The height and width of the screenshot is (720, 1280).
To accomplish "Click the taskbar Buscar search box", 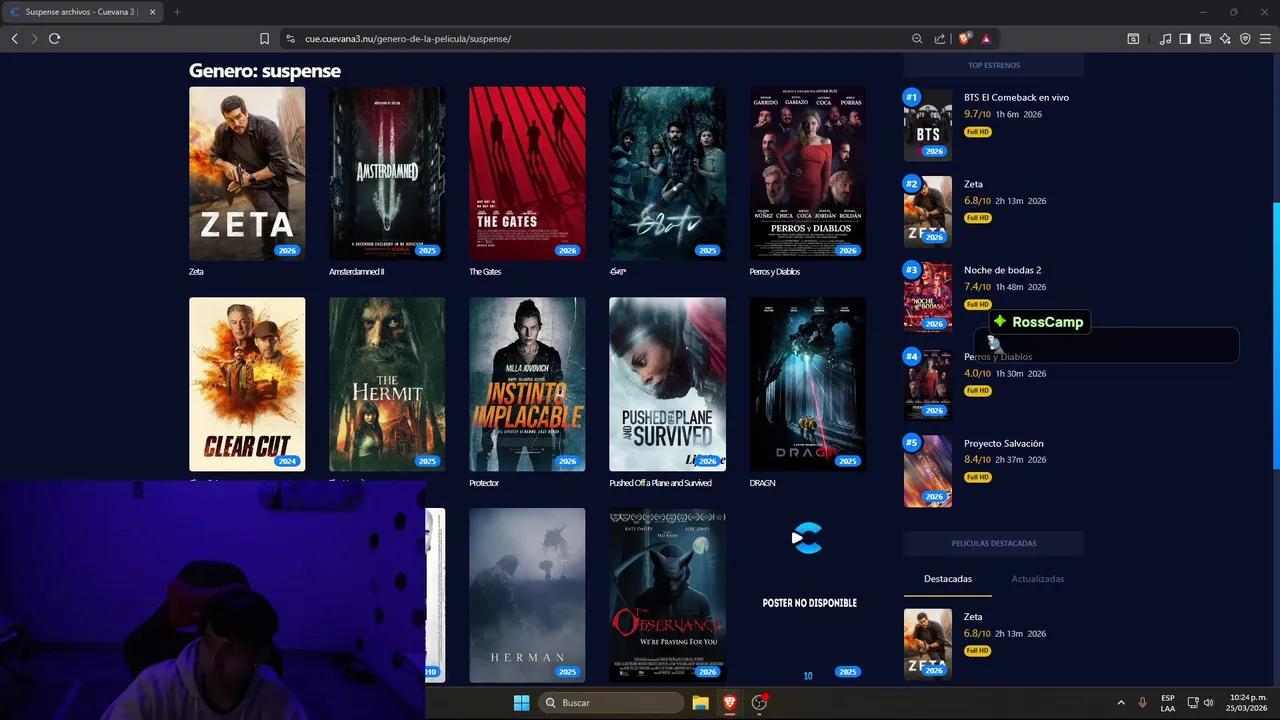I will (x=611, y=703).
